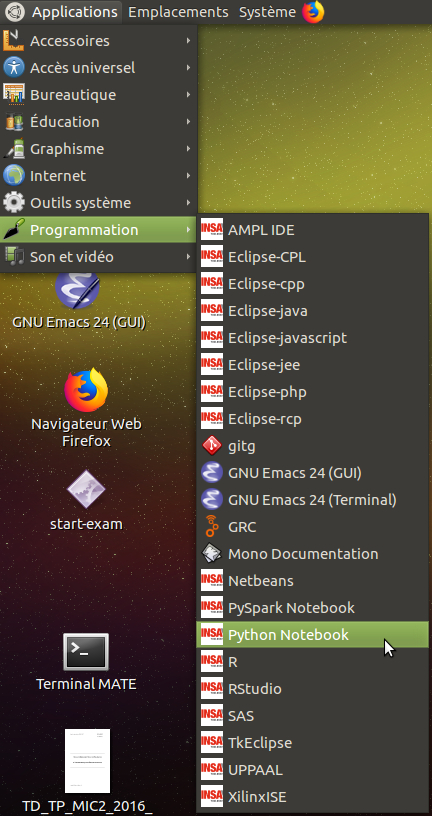432x816 pixels.
Task: Launch Eclipse-php
Action: 312,392
